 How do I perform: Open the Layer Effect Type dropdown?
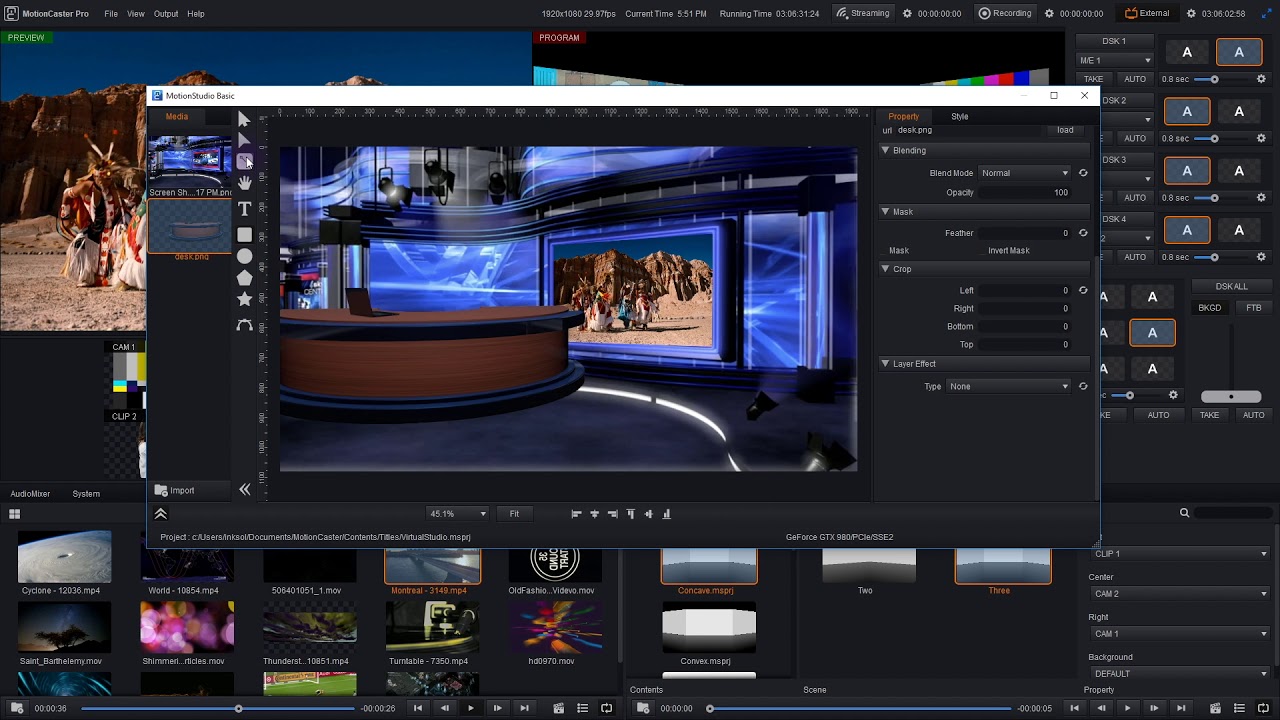coord(1007,386)
